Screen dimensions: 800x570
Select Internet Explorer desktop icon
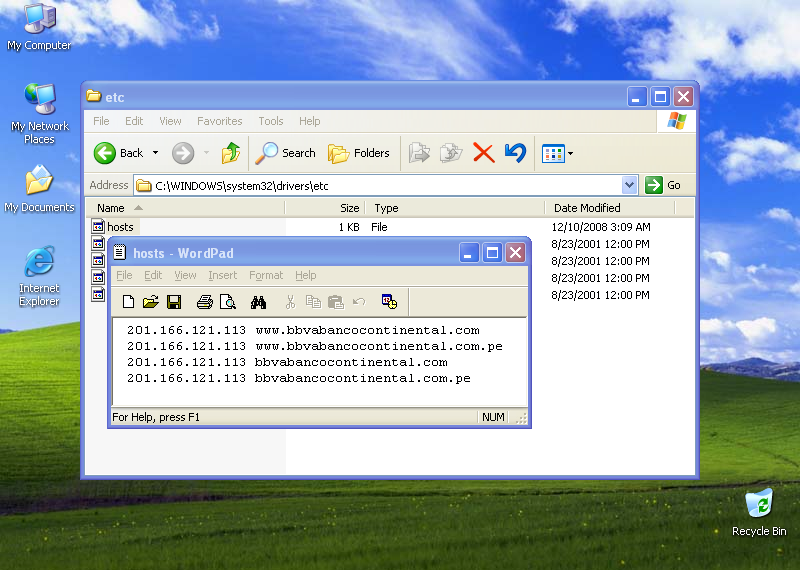39,276
